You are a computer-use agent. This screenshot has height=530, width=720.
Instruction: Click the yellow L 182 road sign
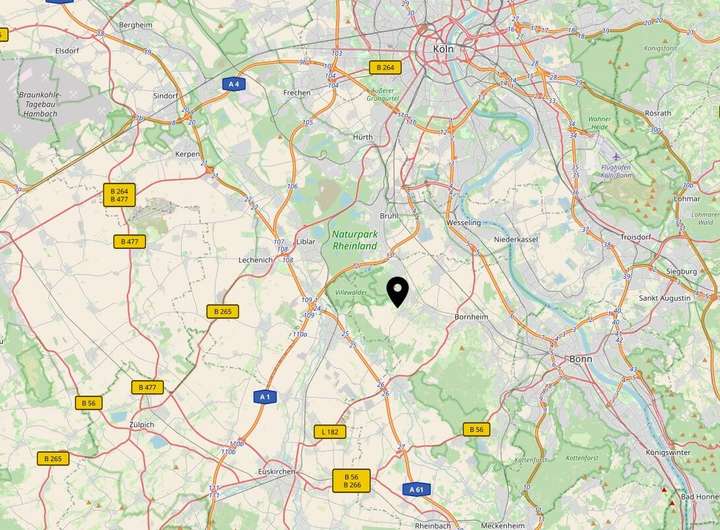point(330,432)
